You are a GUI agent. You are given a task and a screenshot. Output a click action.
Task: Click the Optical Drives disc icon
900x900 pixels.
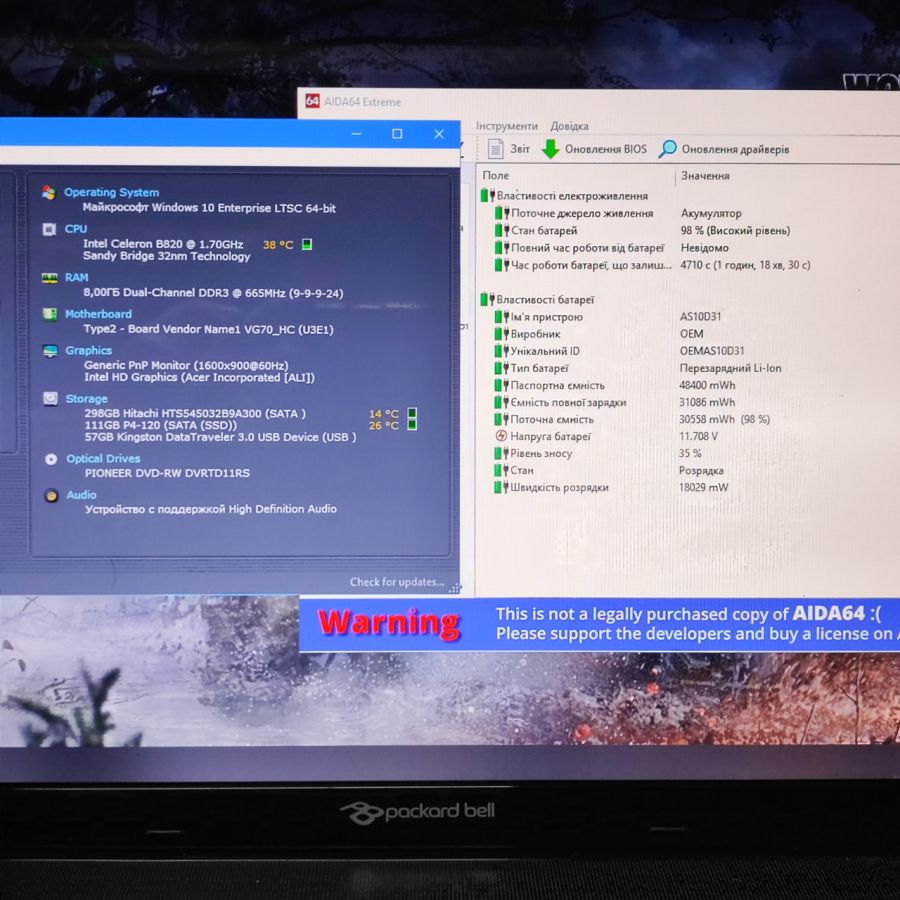tap(51, 459)
